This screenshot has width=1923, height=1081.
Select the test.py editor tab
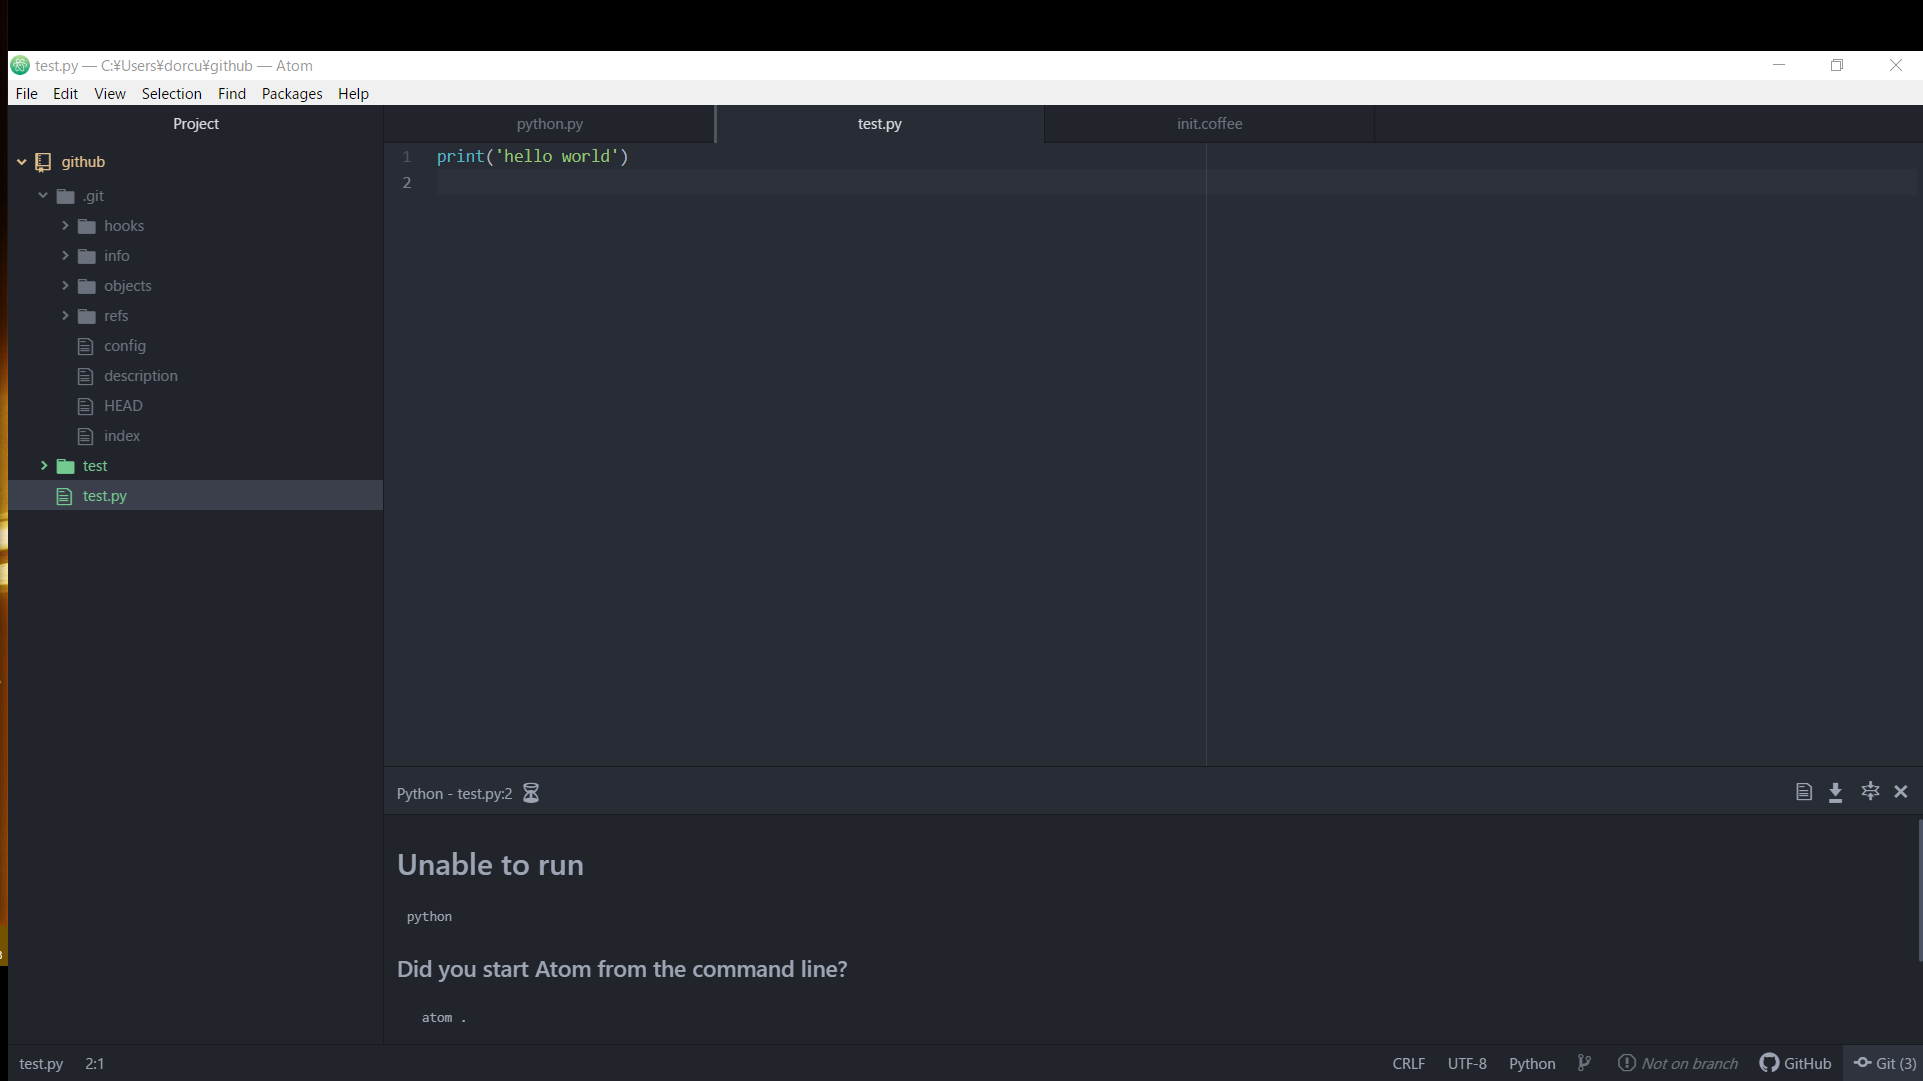[879, 124]
